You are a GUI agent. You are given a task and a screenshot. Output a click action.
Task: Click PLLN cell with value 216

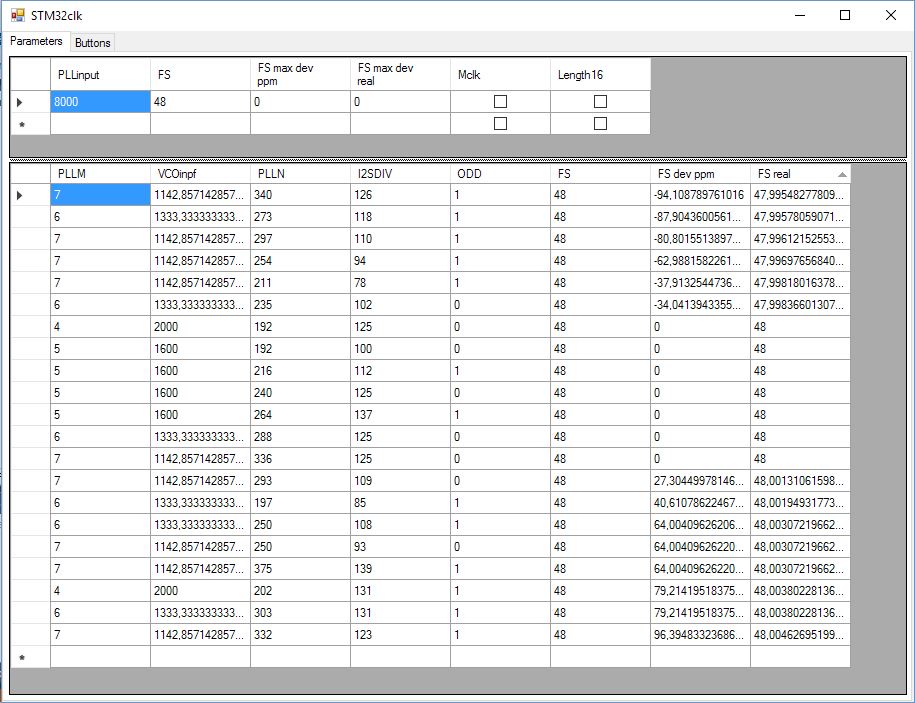tap(300, 371)
